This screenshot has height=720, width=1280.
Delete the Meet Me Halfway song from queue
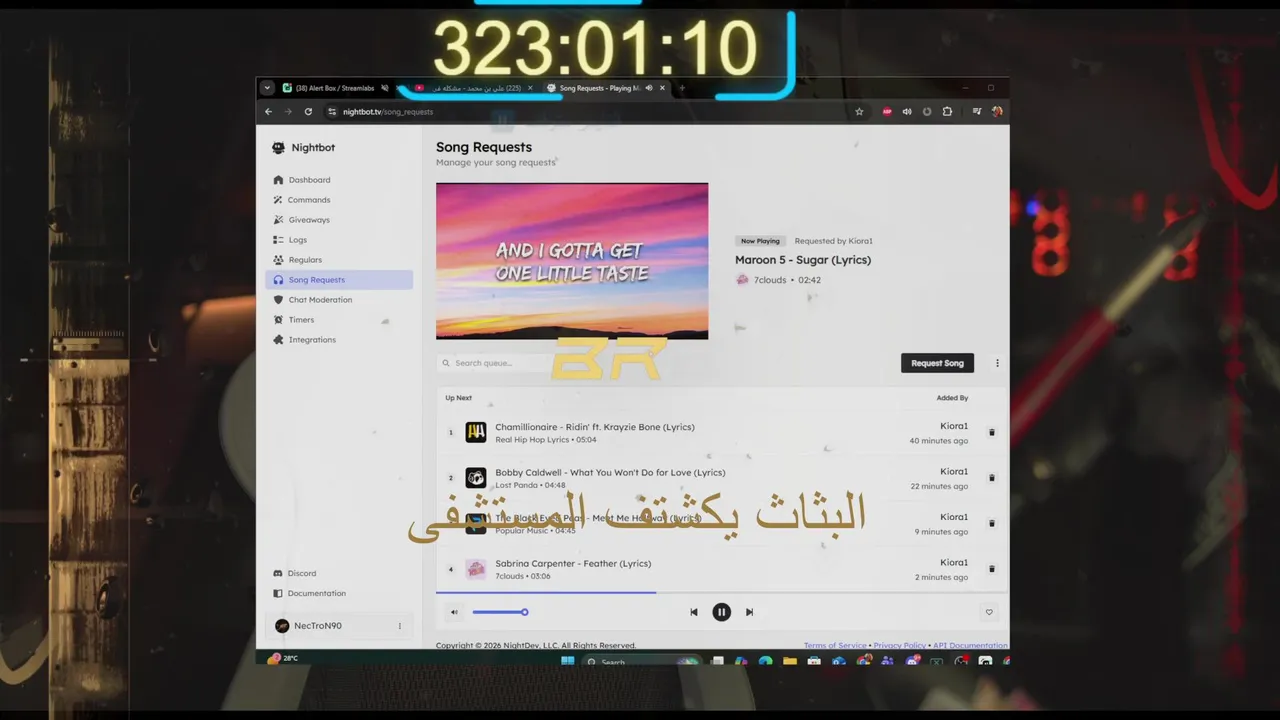click(x=992, y=523)
